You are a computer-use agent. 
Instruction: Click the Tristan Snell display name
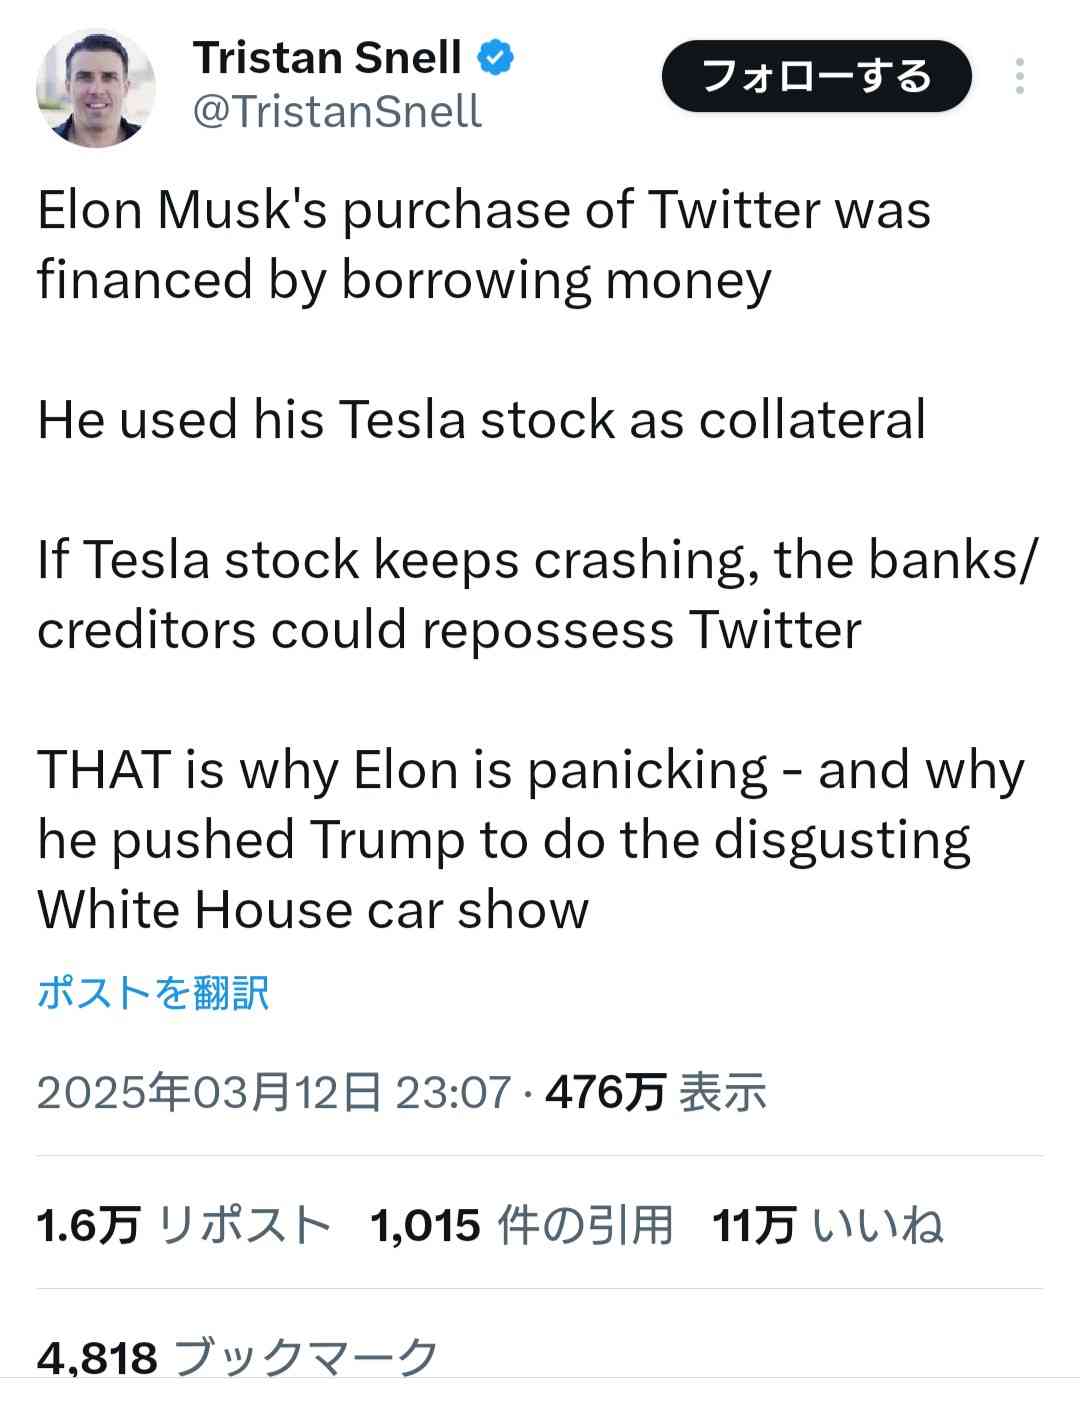[x=327, y=58]
